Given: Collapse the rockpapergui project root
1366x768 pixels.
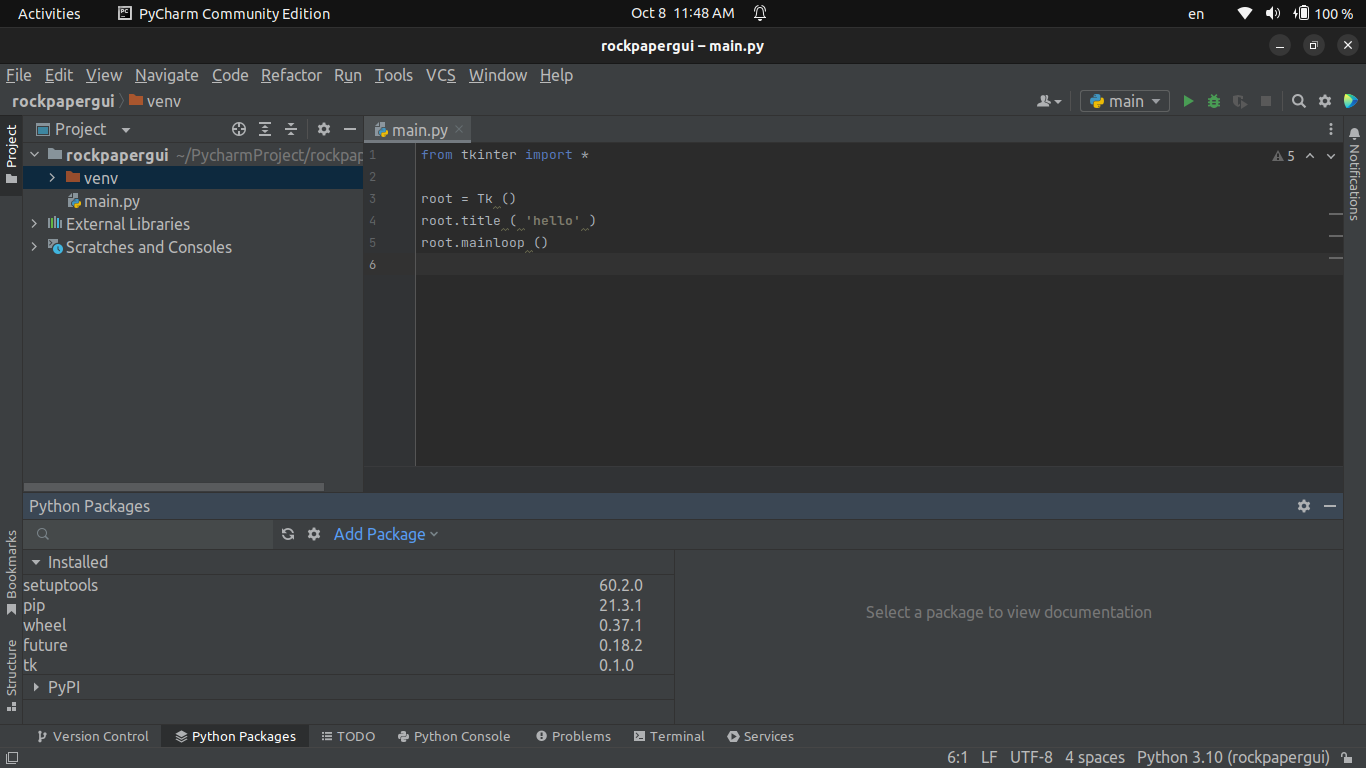Looking at the screenshot, I should tap(35, 155).
